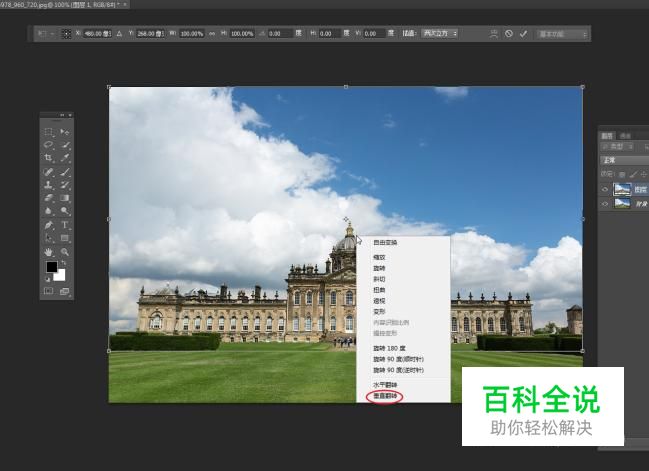Select the Crop tool
This screenshot has width=649, height=471.
point(49,158)
